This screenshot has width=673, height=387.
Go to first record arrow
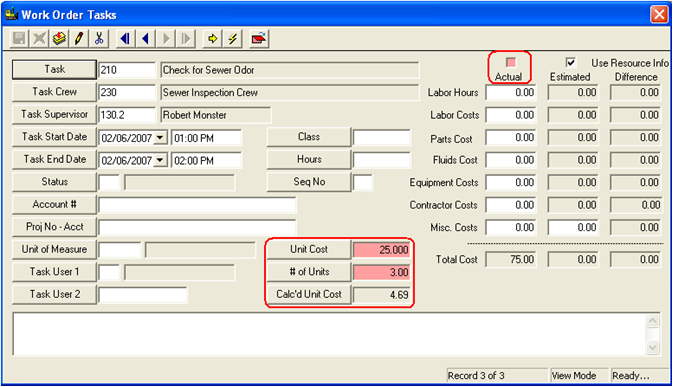(x=125, y=39)
